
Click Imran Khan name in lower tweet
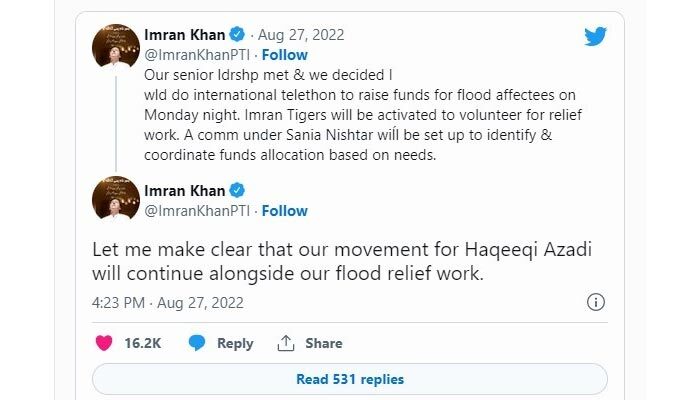click(185, 191)
